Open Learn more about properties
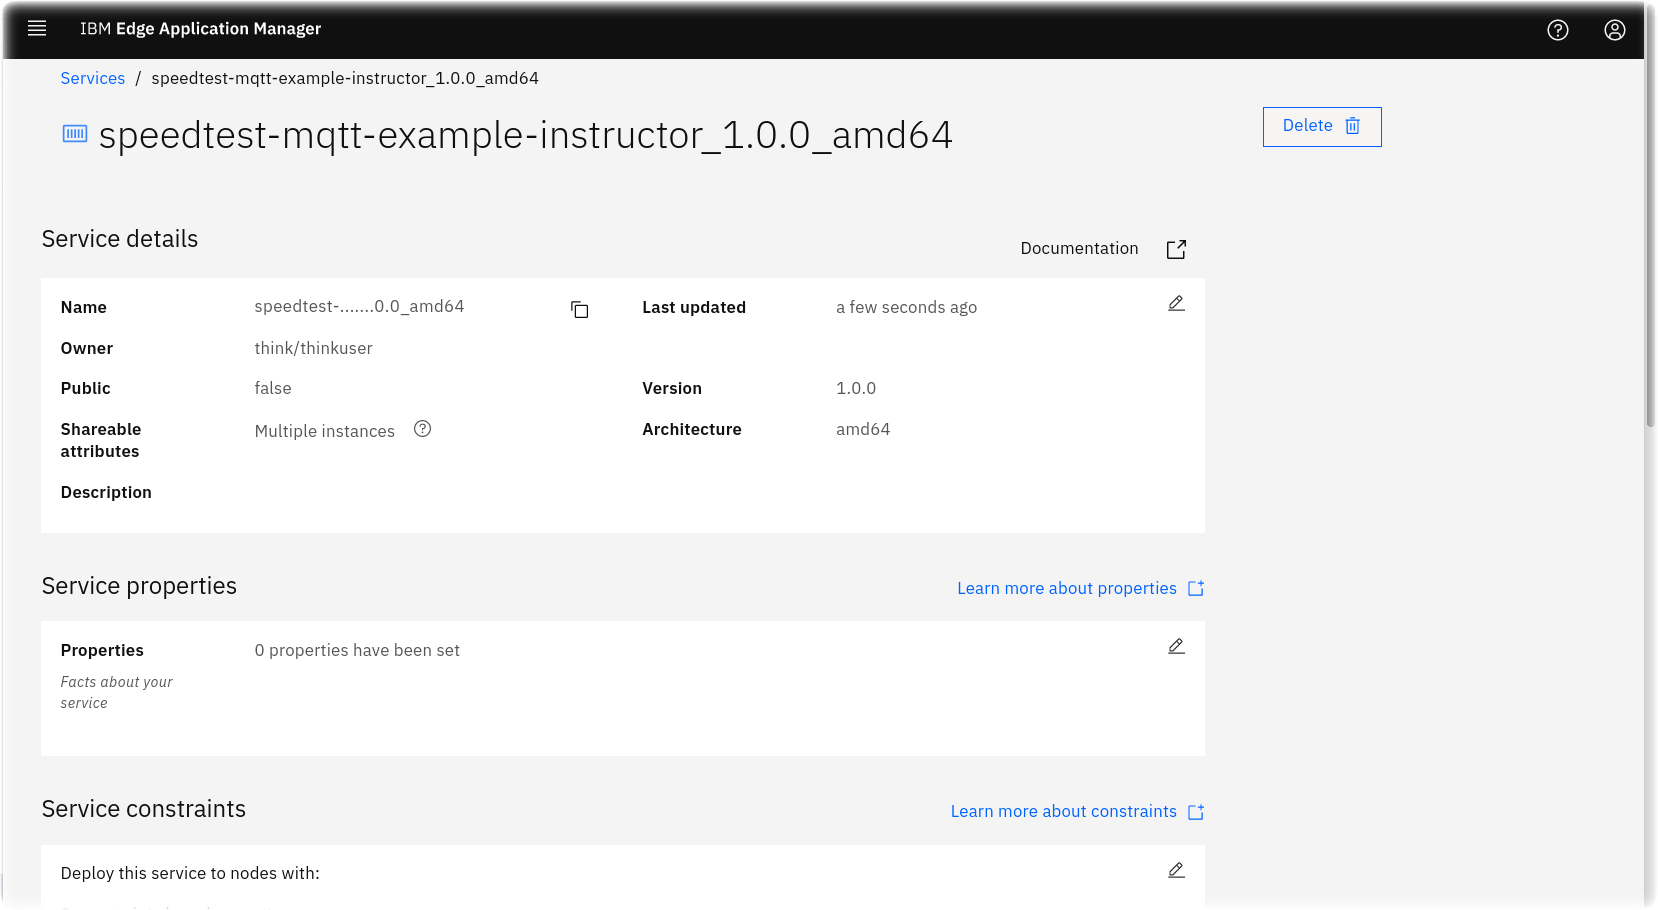1658x910 pixels. 1067,588
